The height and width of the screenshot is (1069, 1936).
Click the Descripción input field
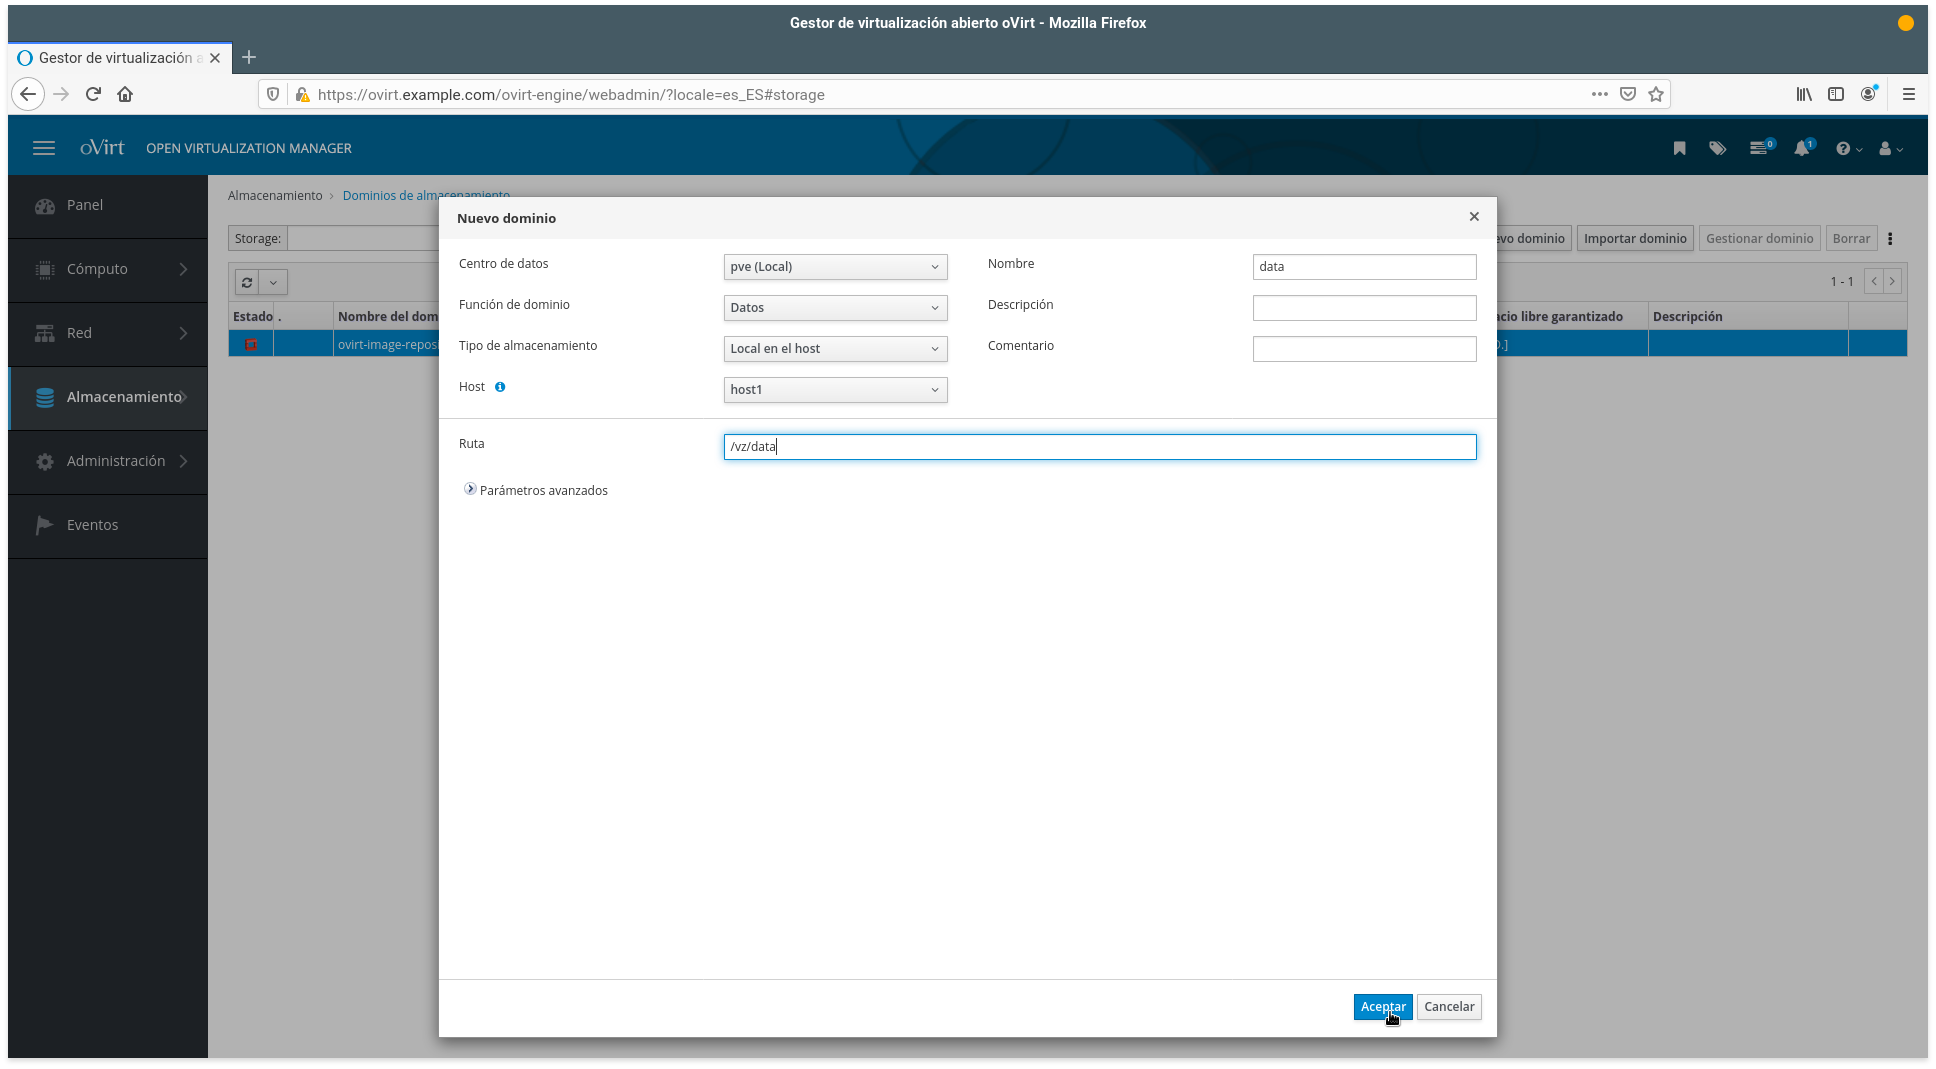pos(1364,308)
